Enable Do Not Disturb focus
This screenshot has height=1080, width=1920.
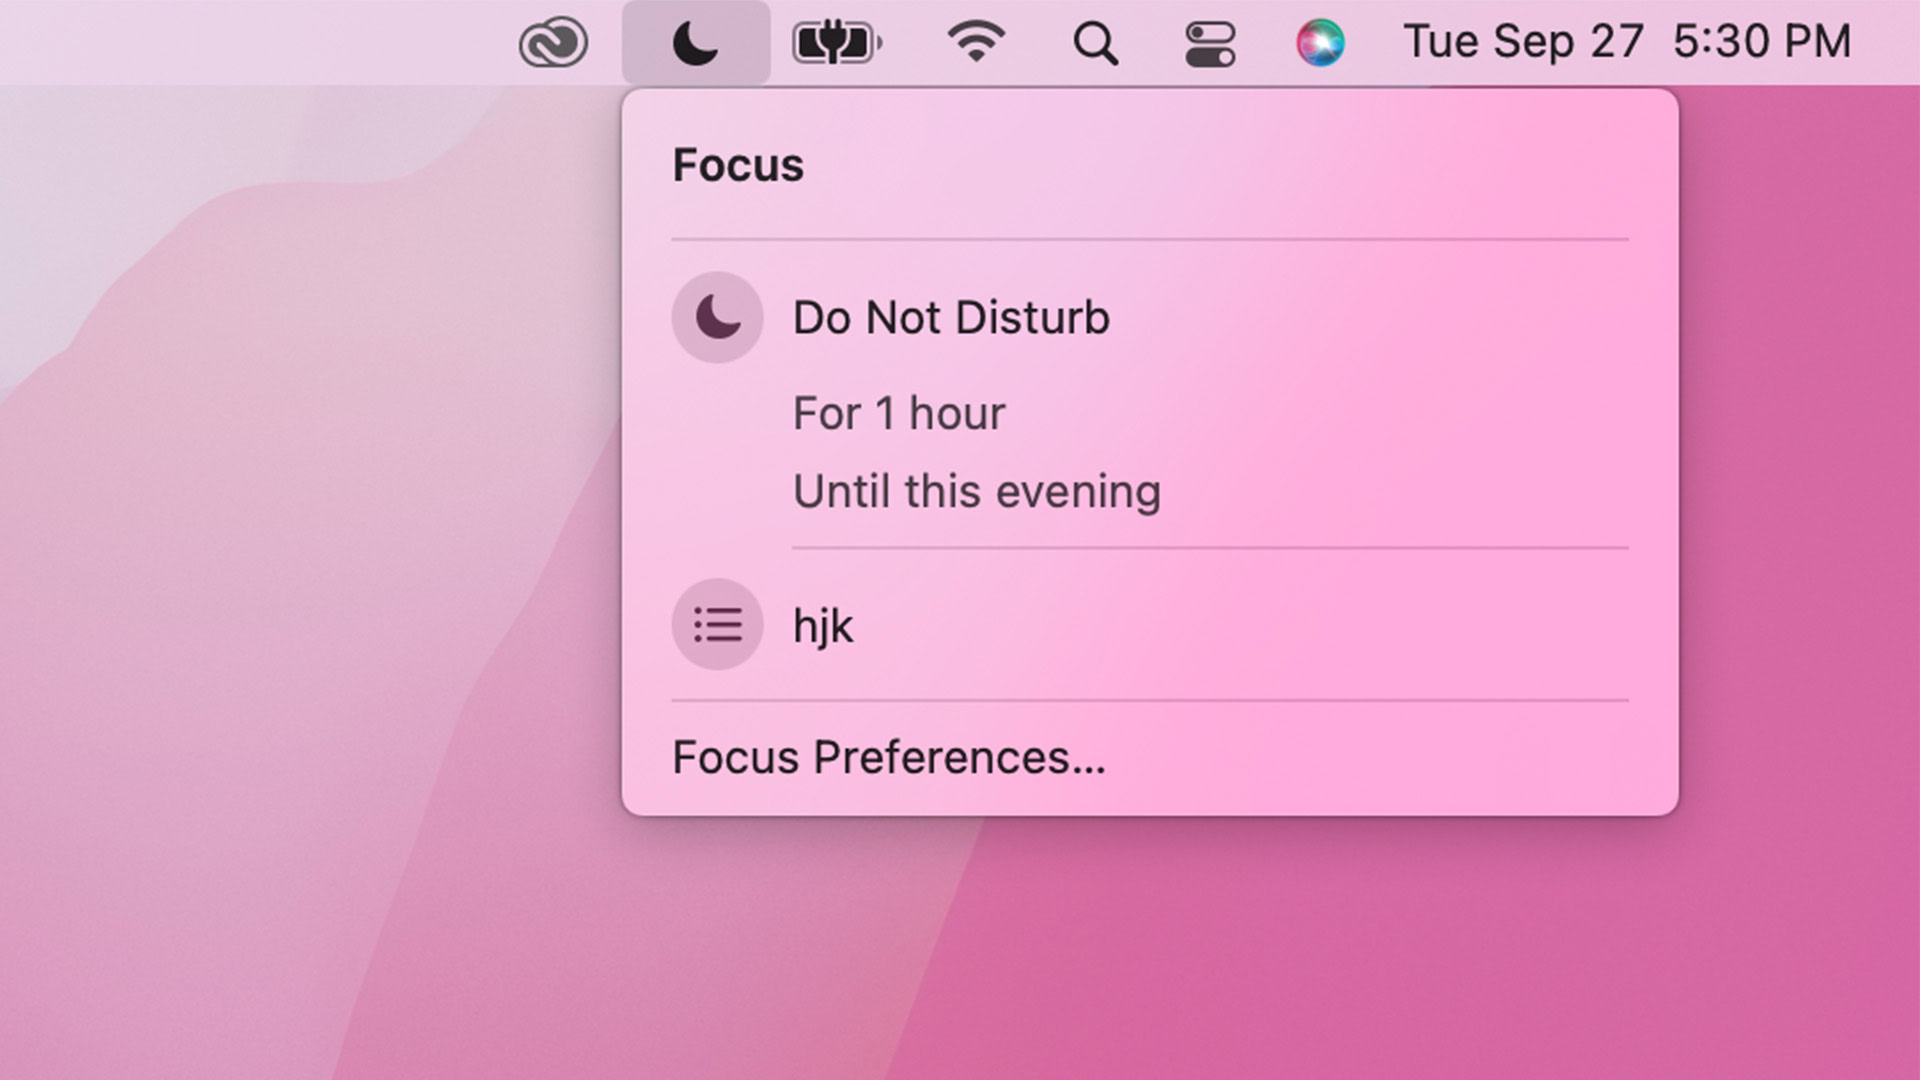pos(950,318)
